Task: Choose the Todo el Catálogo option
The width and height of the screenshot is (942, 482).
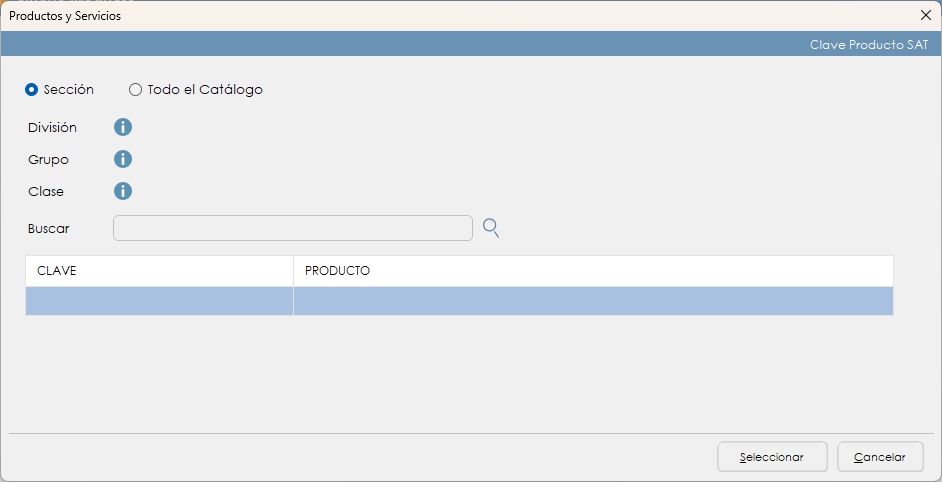Action: [136, 89]
